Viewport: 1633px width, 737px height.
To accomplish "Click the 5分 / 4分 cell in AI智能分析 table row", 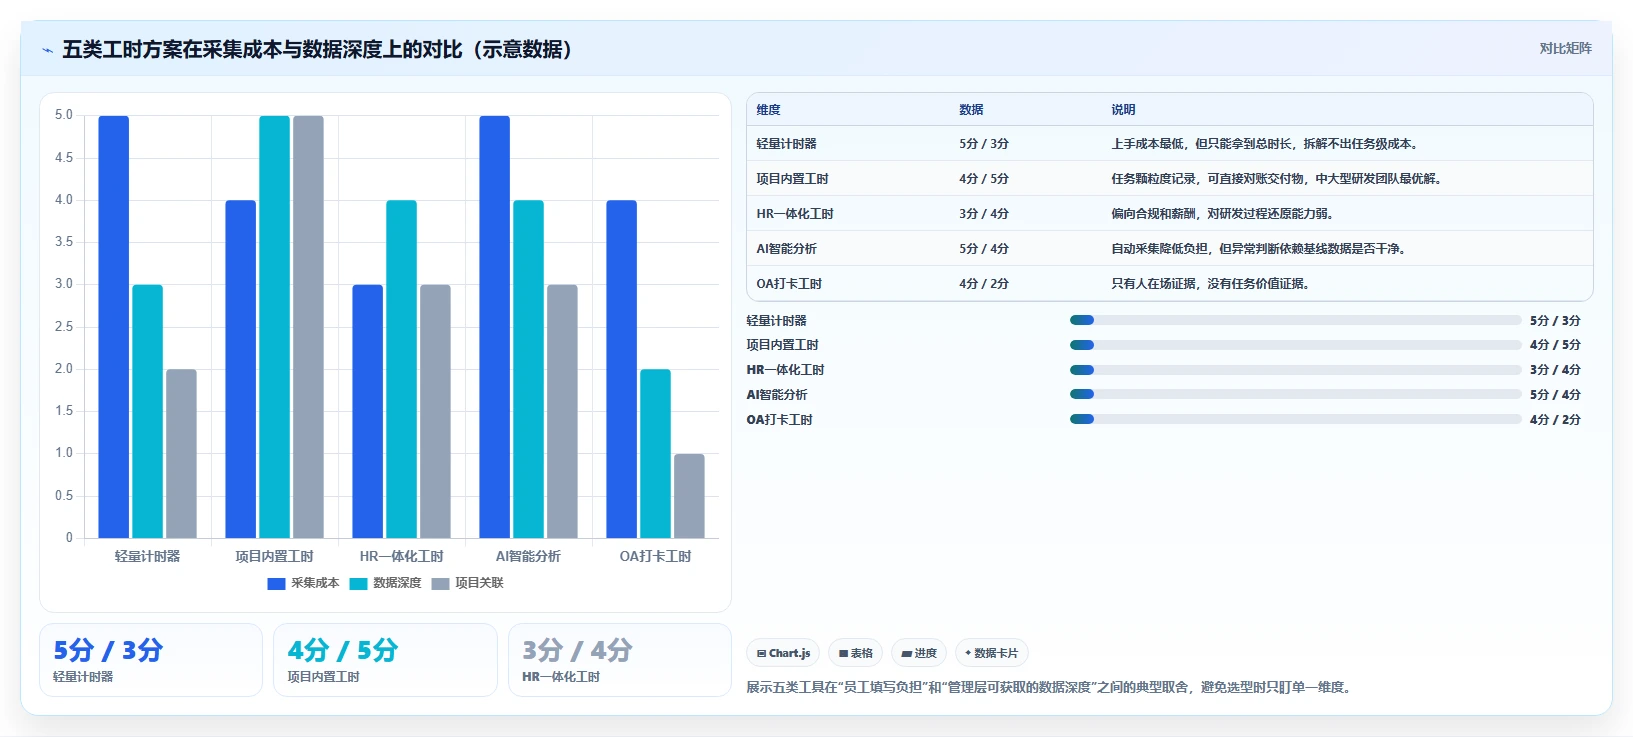I will [x=984, y=249].
